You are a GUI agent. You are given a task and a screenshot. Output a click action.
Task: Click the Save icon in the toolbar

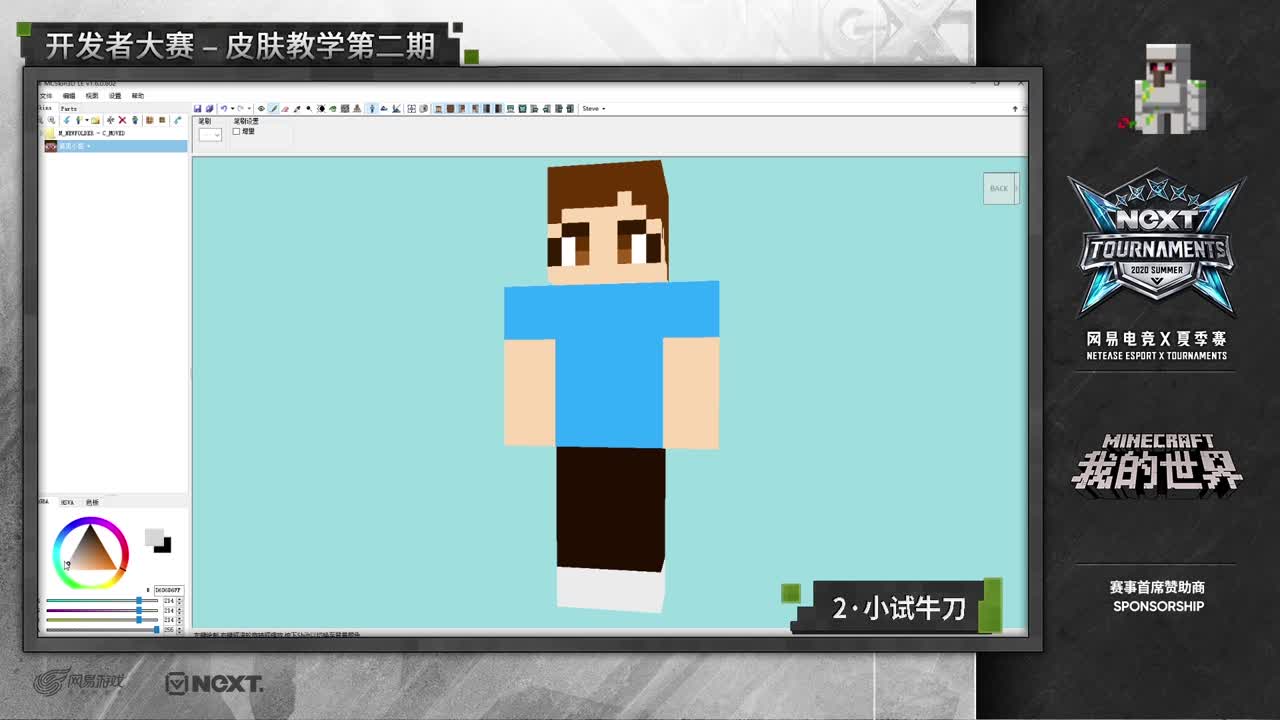click(x=198, y=108)
